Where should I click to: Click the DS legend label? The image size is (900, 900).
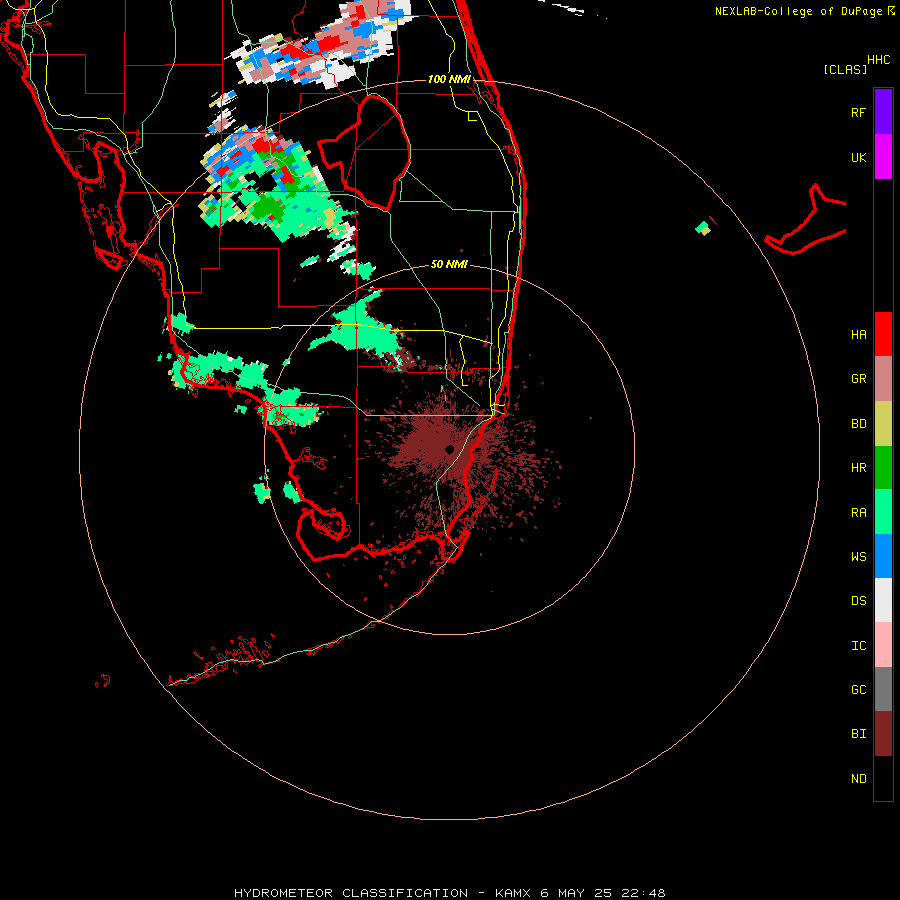(858, 600)
